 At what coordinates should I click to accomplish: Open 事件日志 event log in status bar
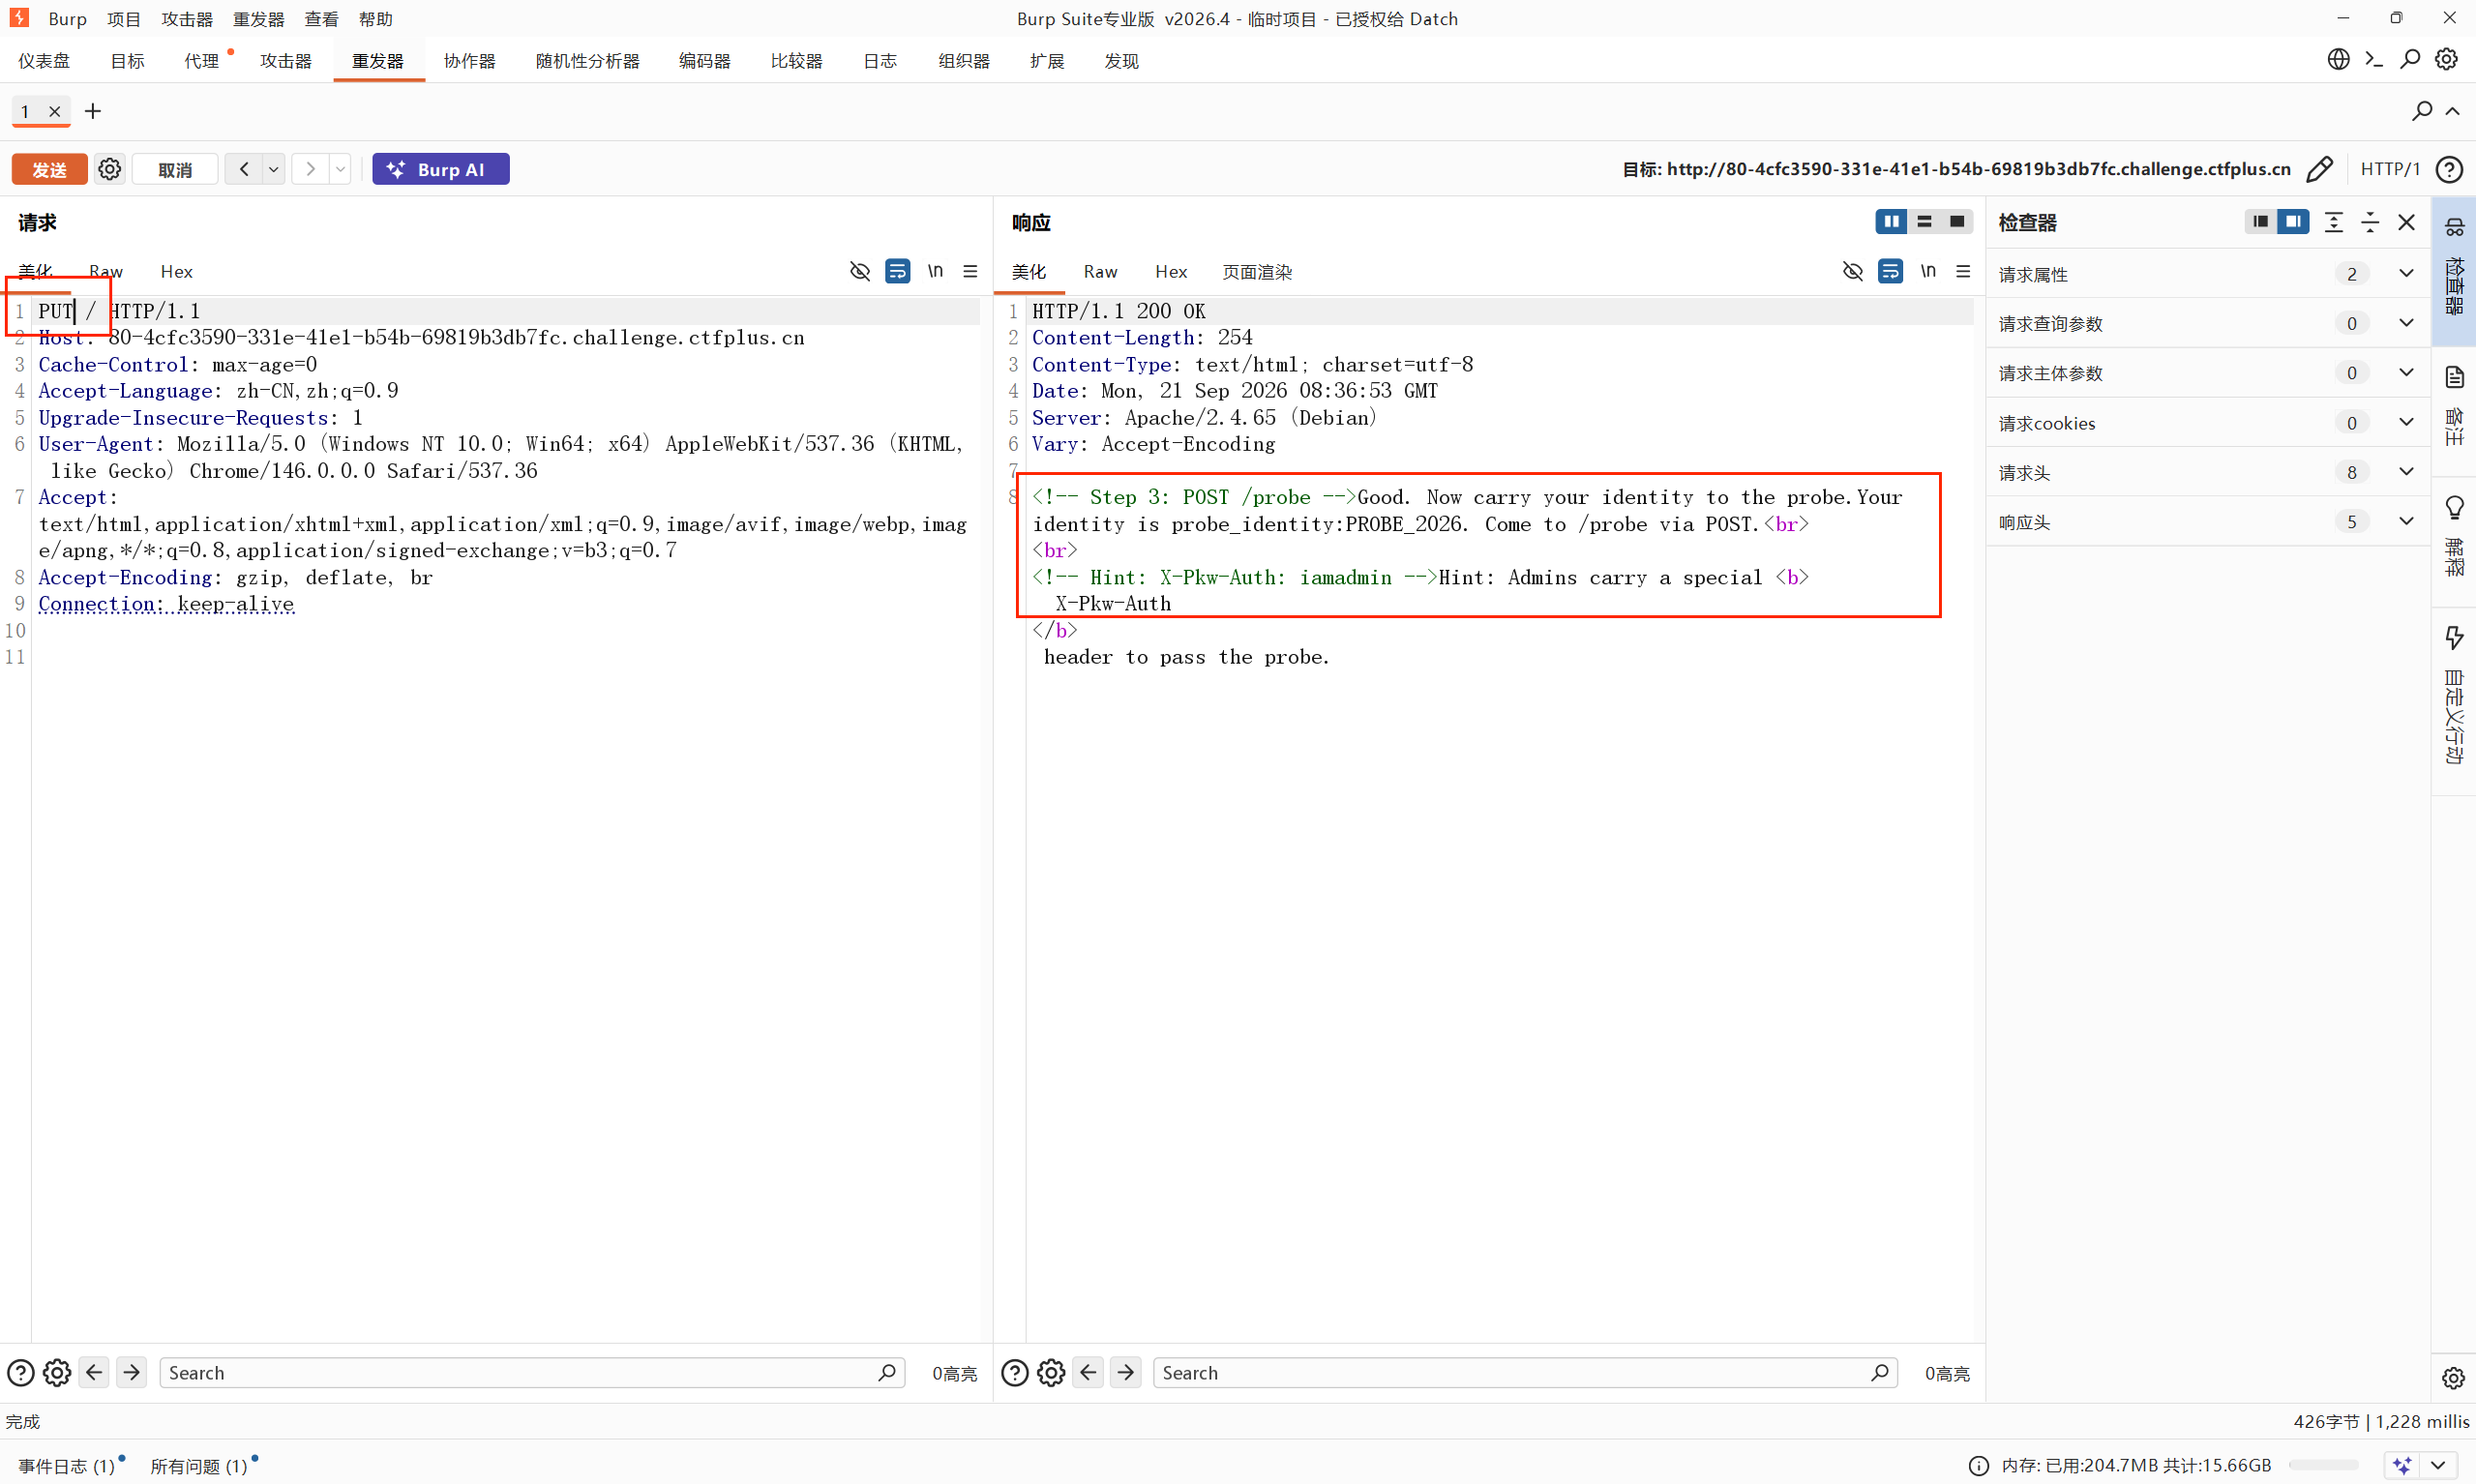68,1466
